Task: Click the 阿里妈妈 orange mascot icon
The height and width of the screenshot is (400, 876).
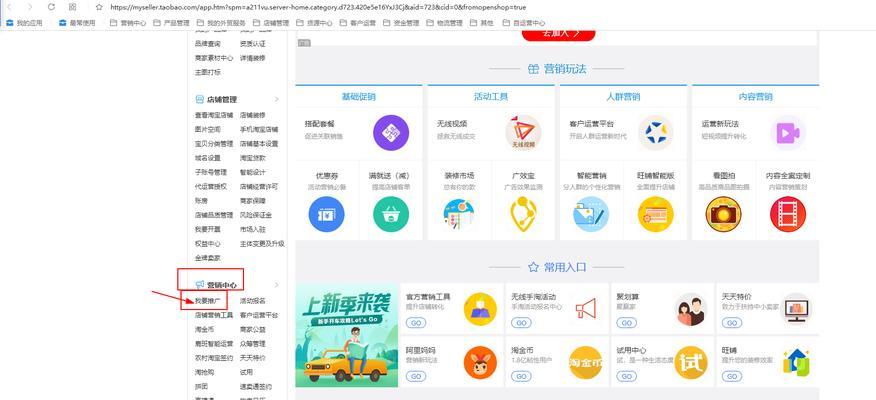Action: coord(480,362)
